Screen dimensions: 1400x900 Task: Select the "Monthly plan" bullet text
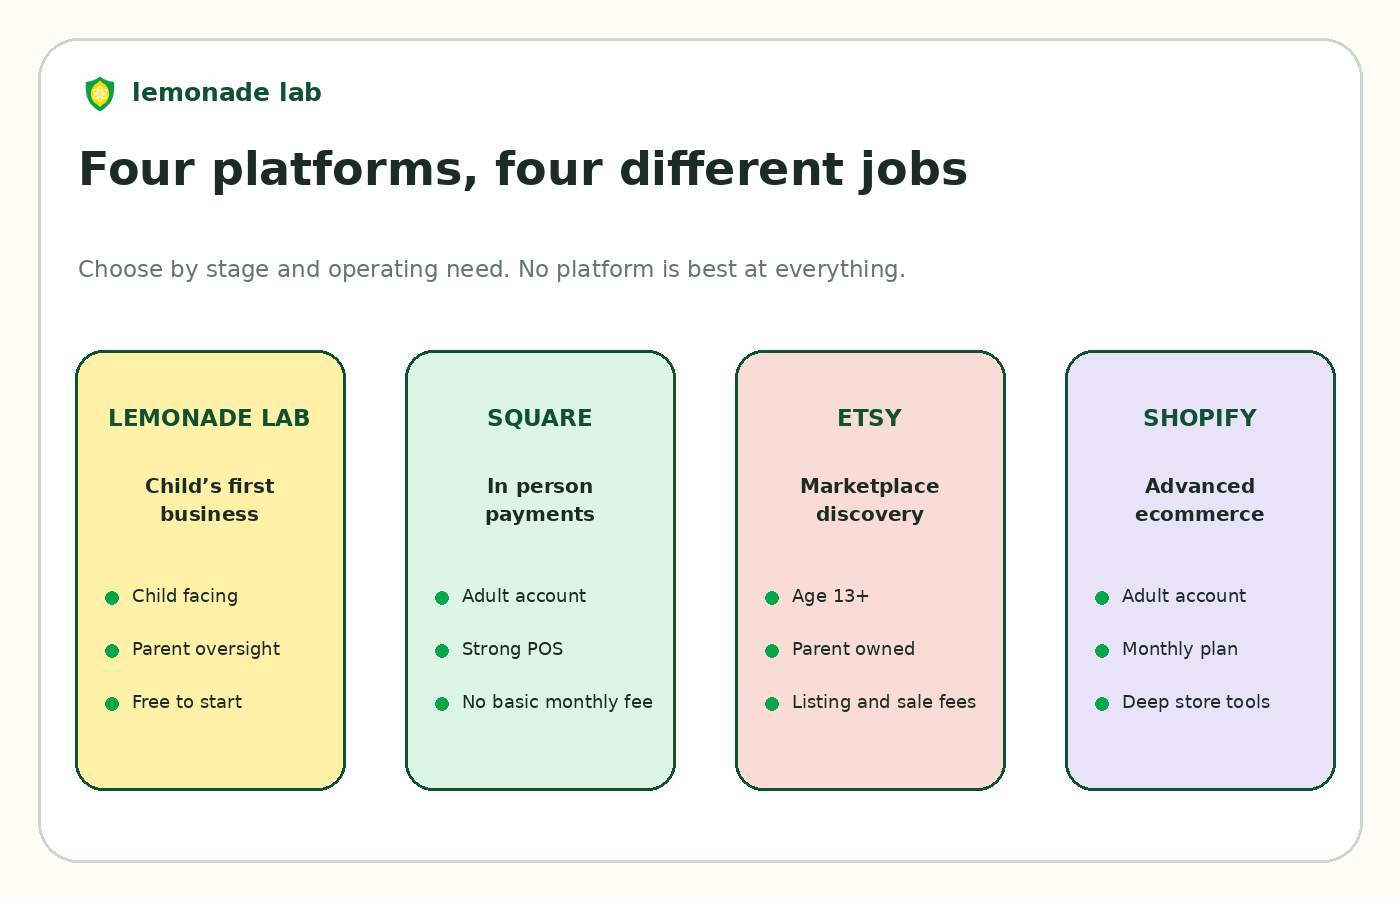point(1180,649)
